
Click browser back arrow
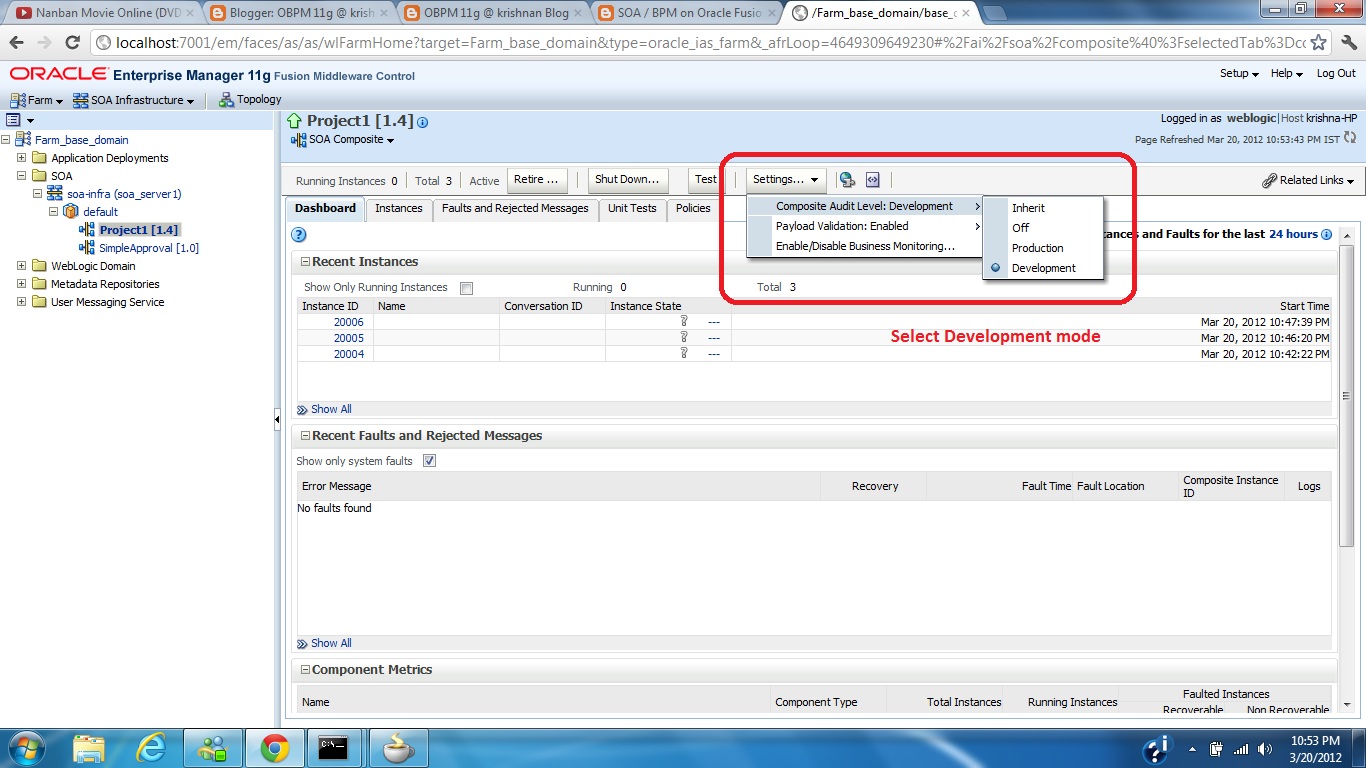point(17,43)
